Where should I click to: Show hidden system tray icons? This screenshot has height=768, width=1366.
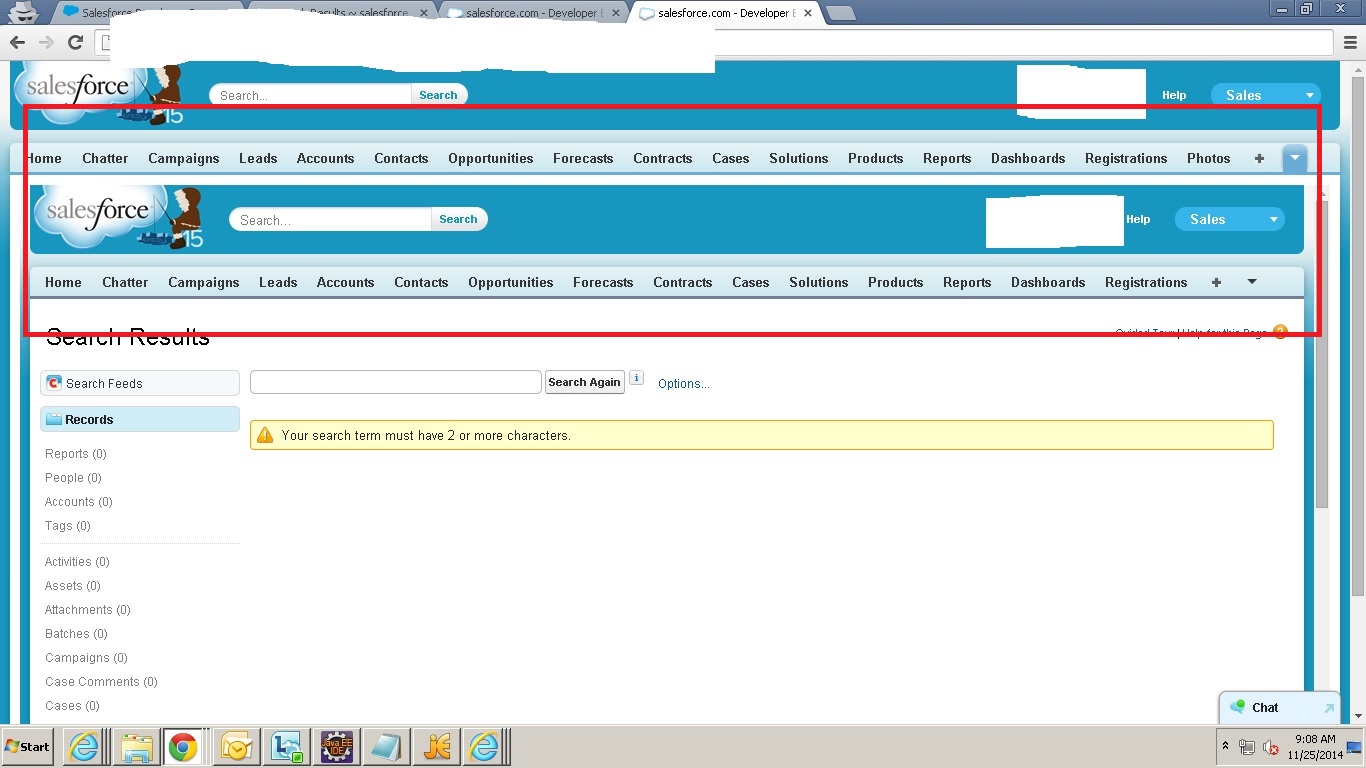[x=1225, y=746]
